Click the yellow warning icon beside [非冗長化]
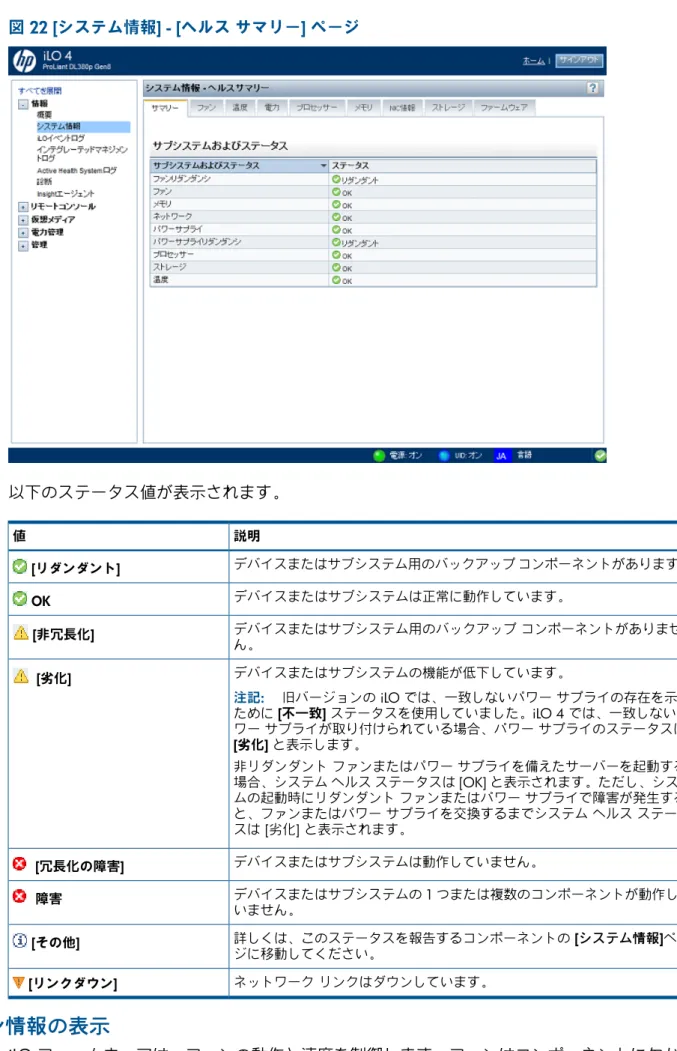The image size is (677, 1051). pos(21,633)
